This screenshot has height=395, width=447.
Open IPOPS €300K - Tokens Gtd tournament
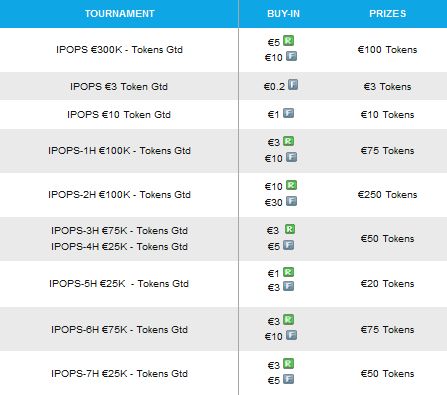(x=119, y=50)
